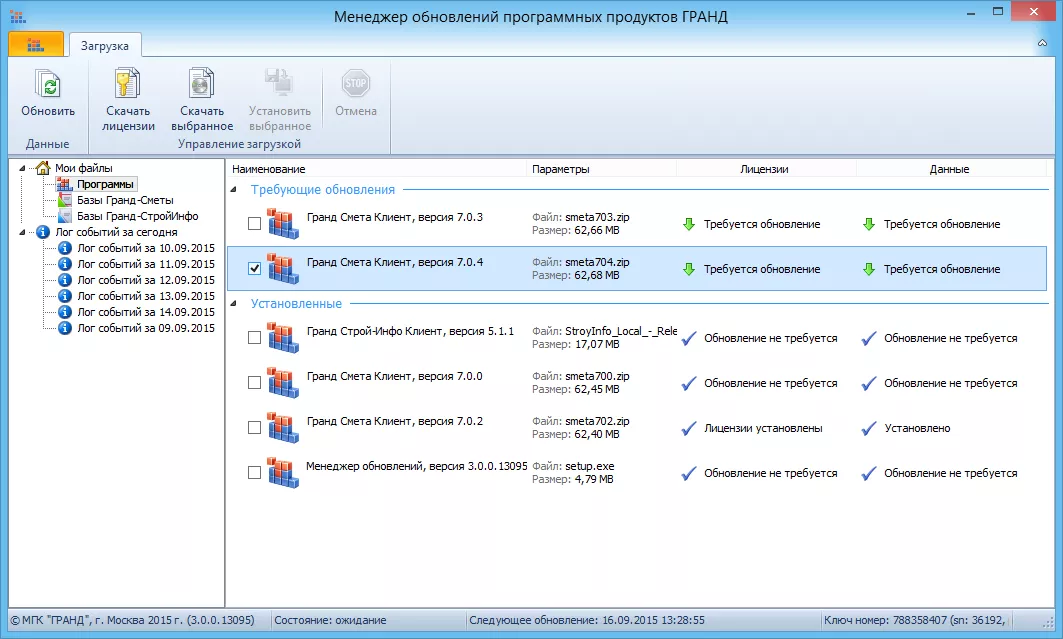Click program icon of версия 7.0.2
The image size is (1063, 639).
(x=283, y=428)
